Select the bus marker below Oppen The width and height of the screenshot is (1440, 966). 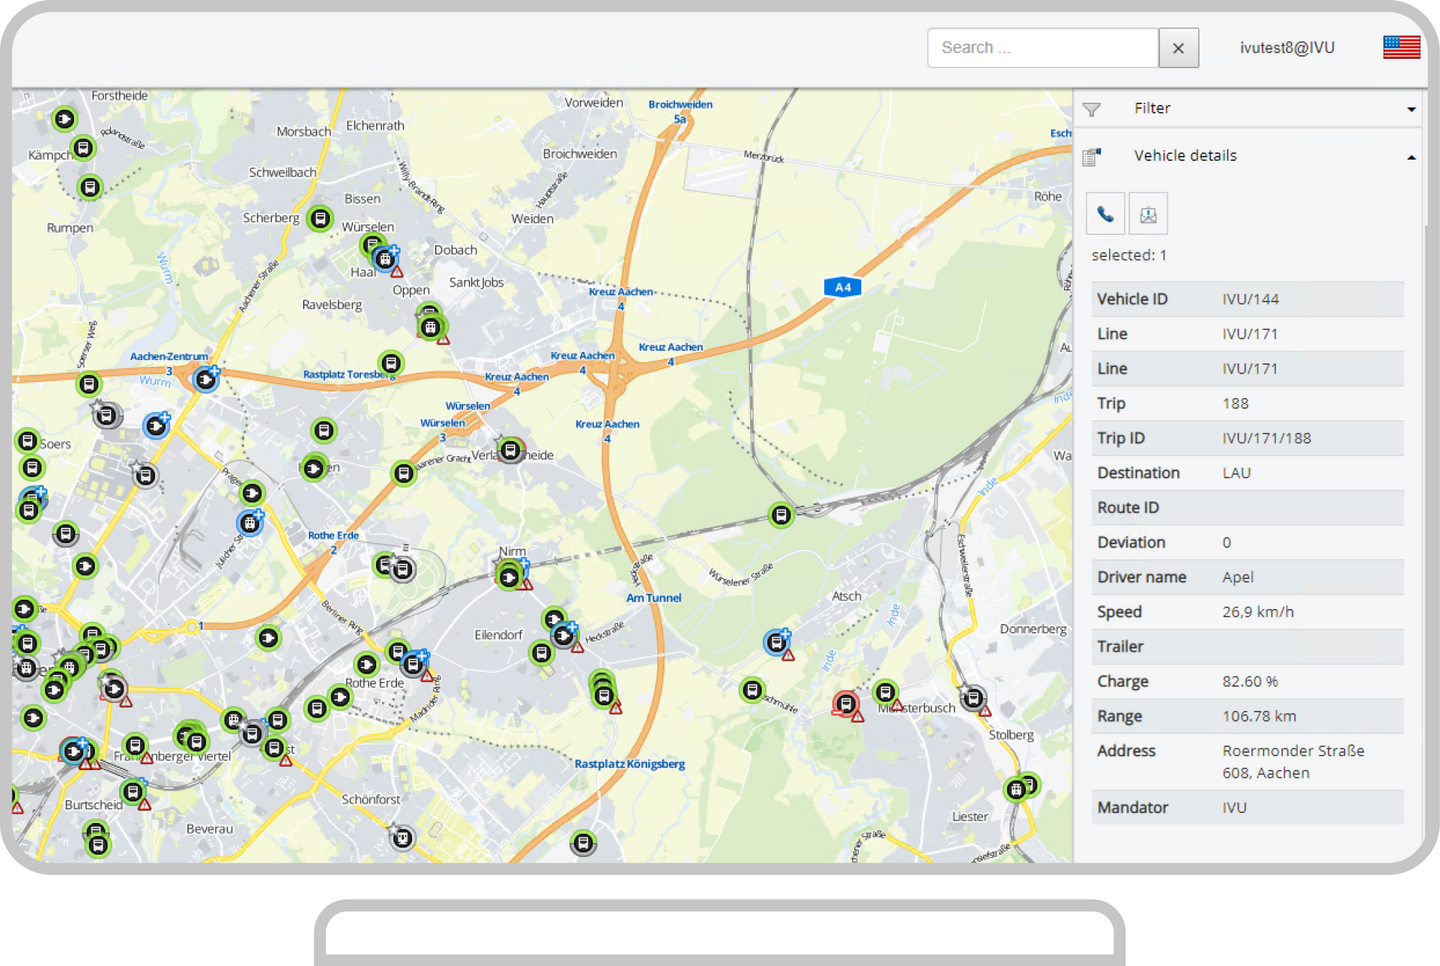point(431,326)
